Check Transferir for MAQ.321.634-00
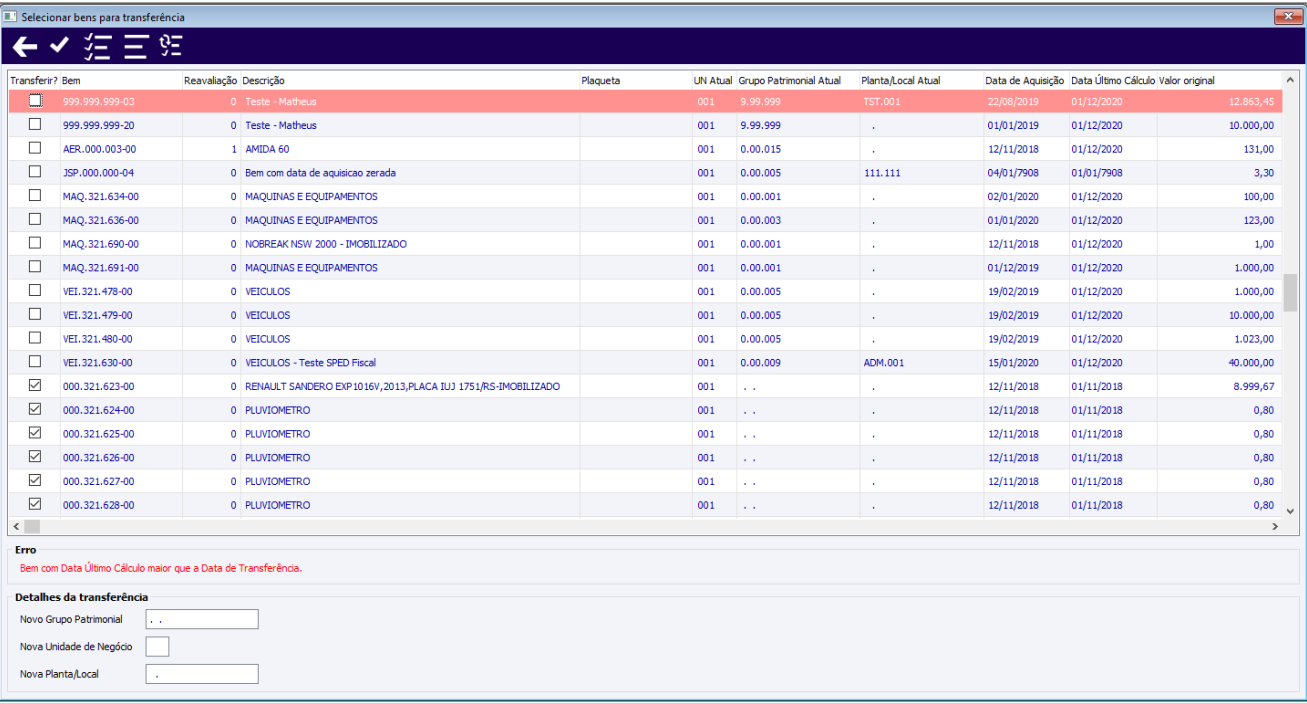This screenshot has width=1307, height=704. click(35, 195)
